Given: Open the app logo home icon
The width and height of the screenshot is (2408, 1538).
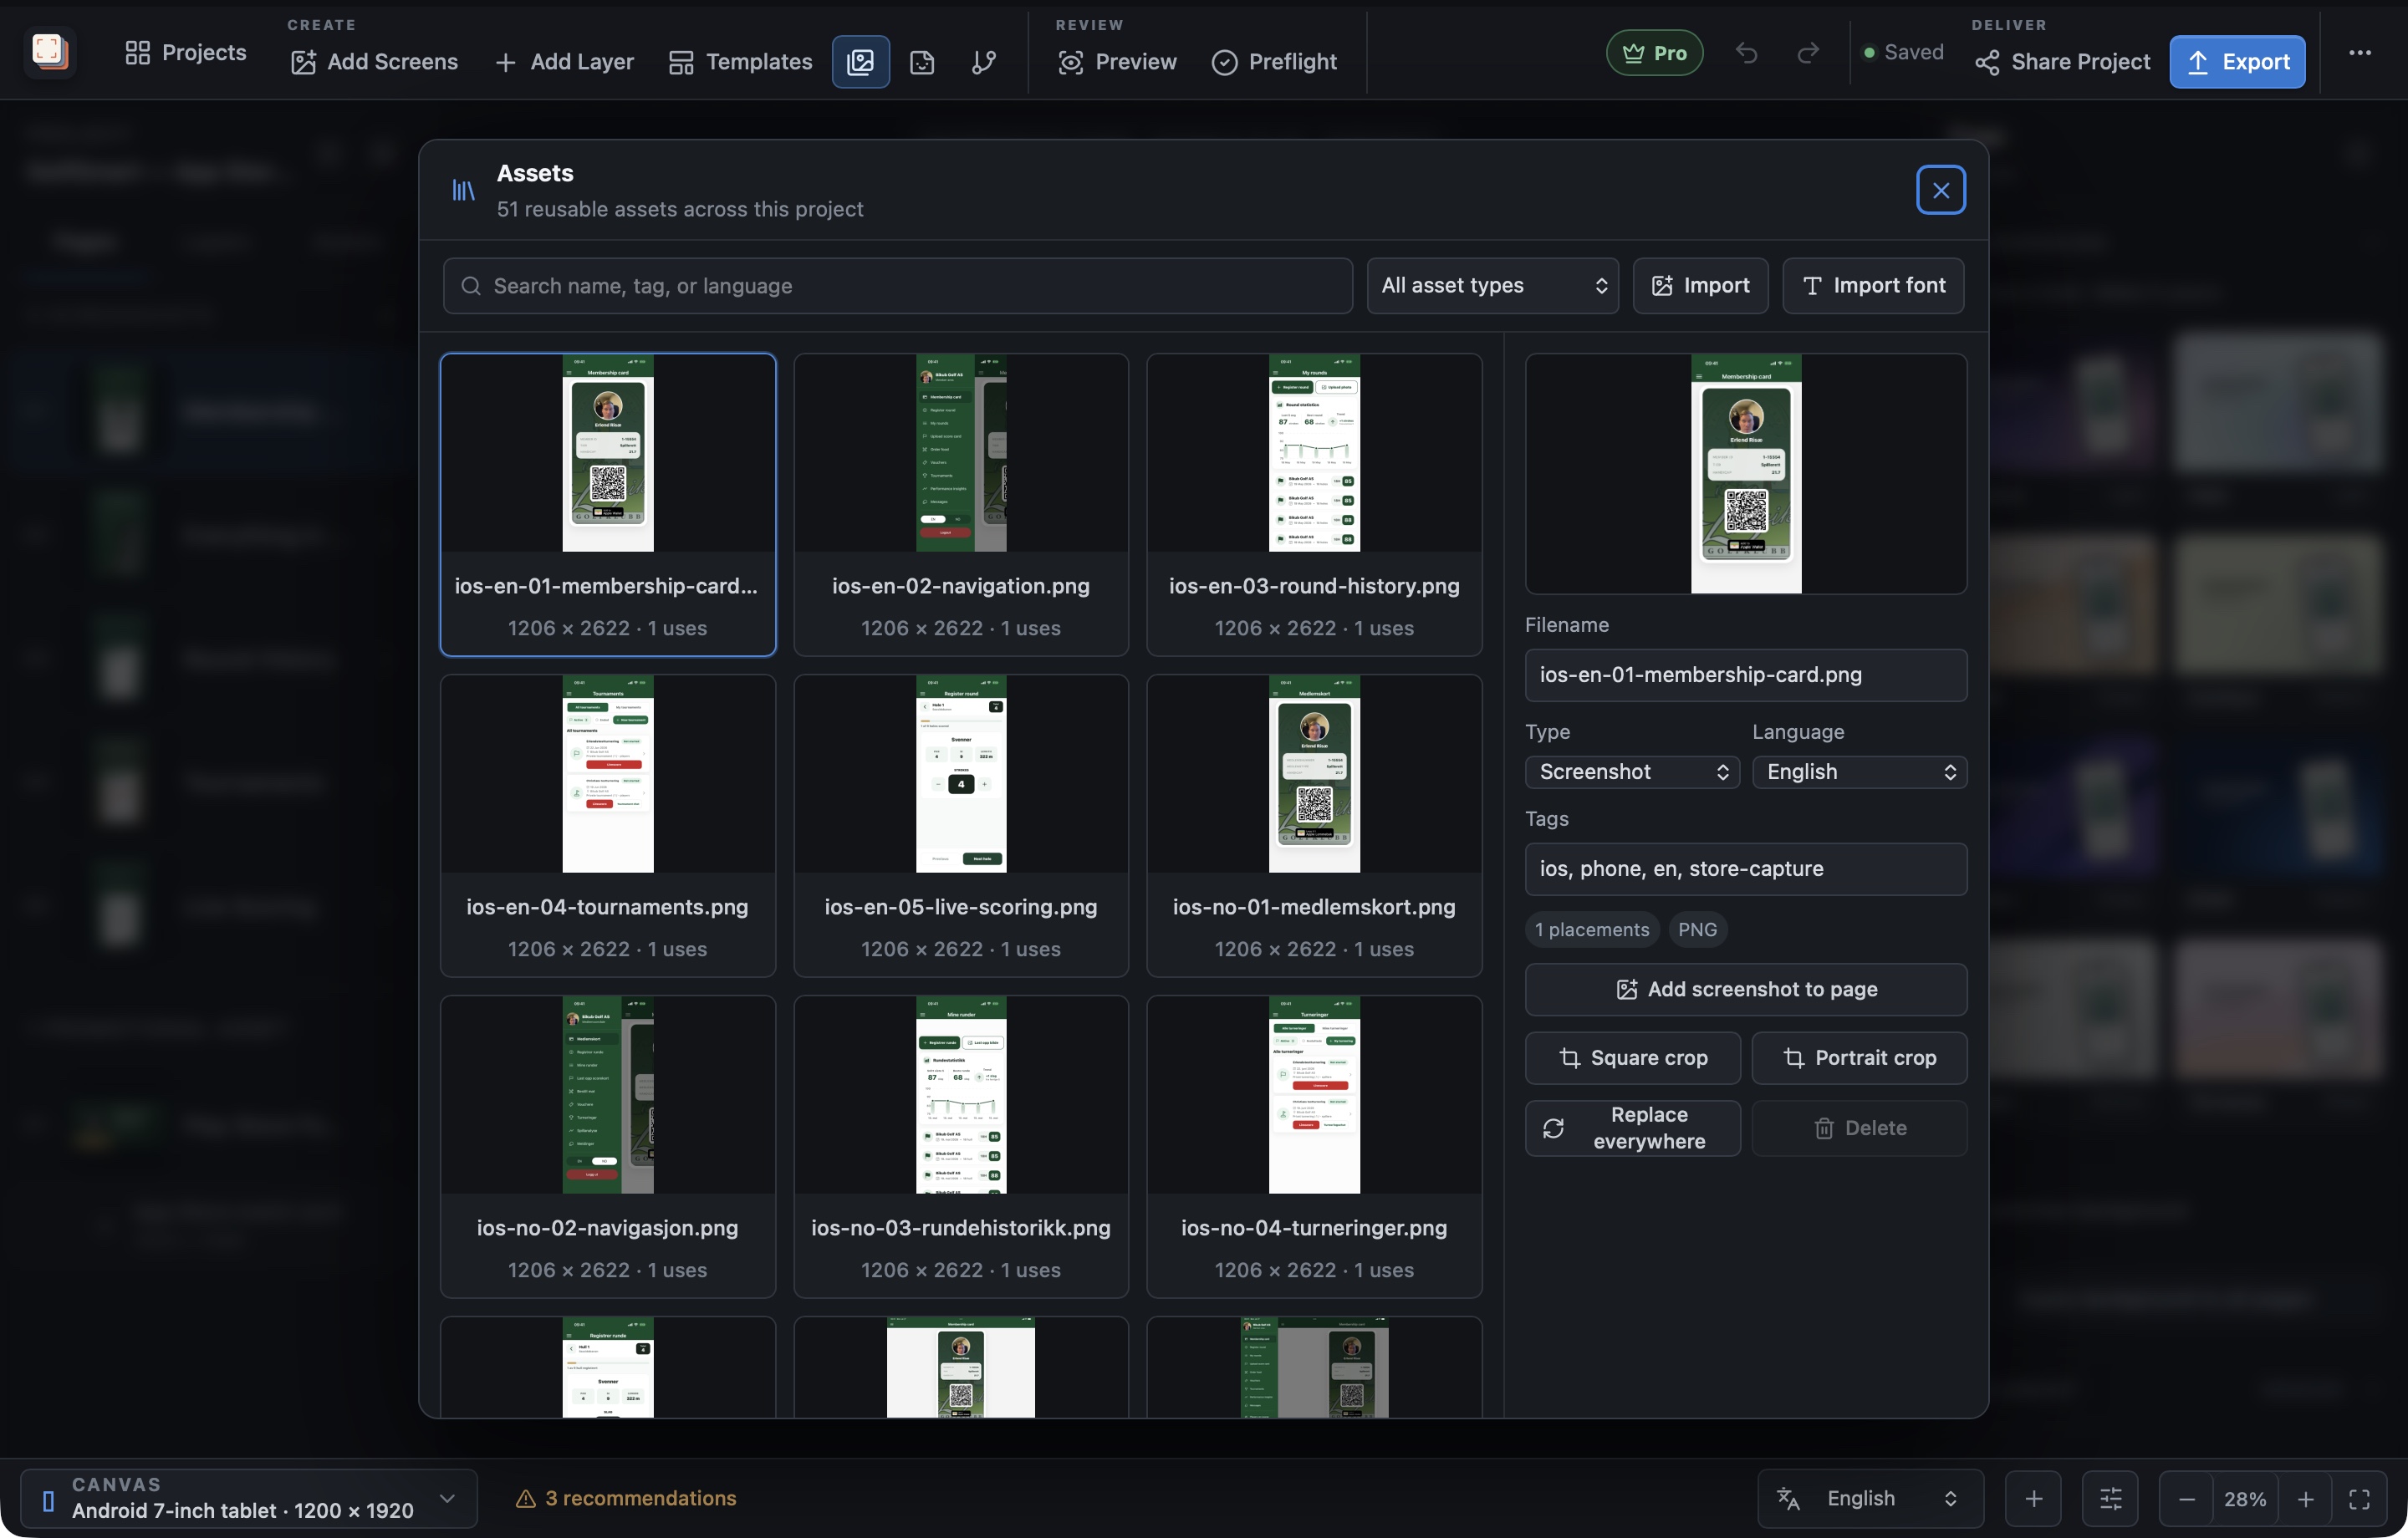Looking at the screenshot, I should tap(49, 51).
